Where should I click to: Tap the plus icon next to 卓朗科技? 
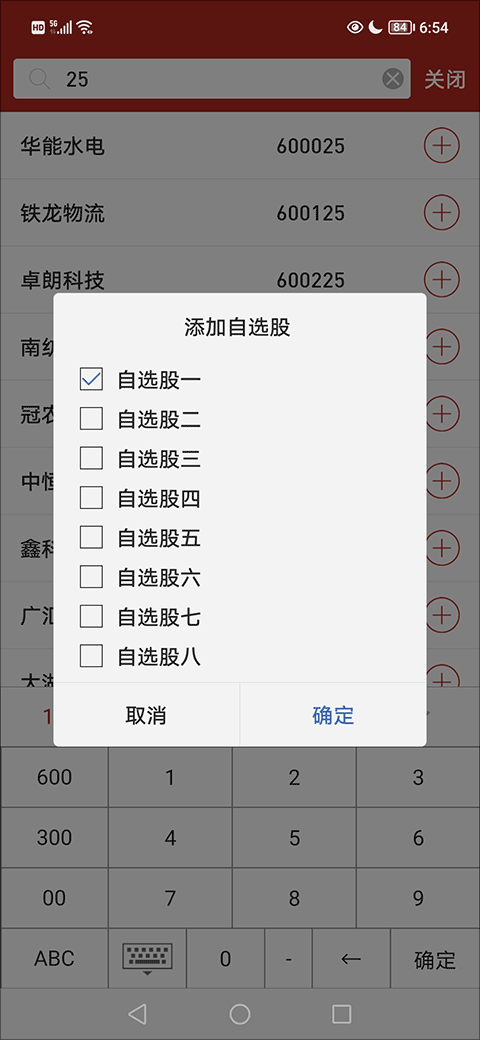click(x=442, y=279)
